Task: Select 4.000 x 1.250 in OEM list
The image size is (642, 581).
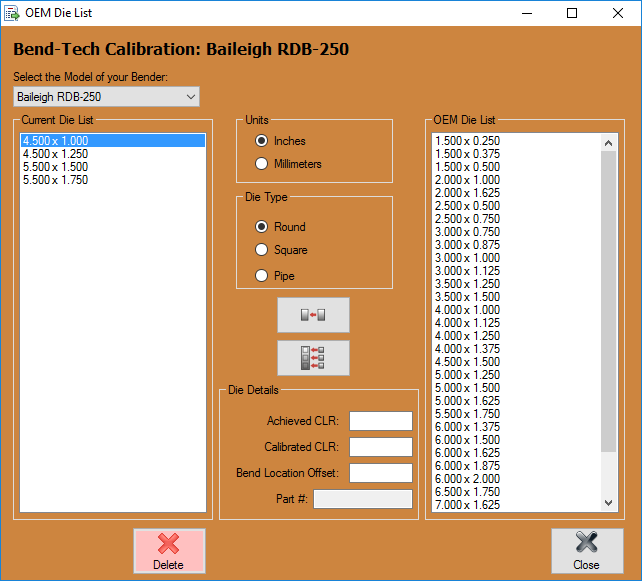Action: [517, 336]
